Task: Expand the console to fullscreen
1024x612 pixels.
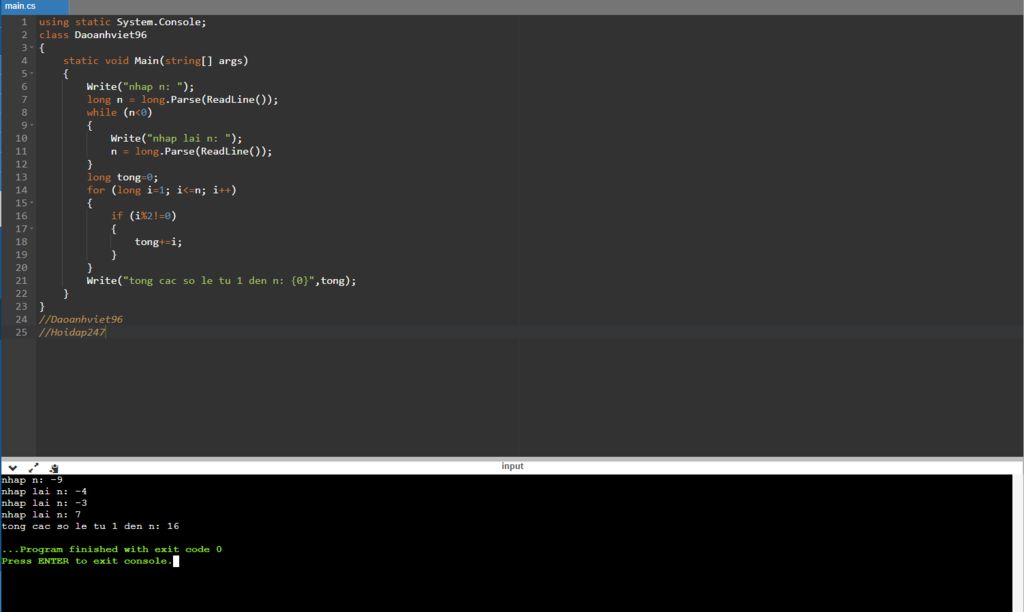Action: click(33, 468)
